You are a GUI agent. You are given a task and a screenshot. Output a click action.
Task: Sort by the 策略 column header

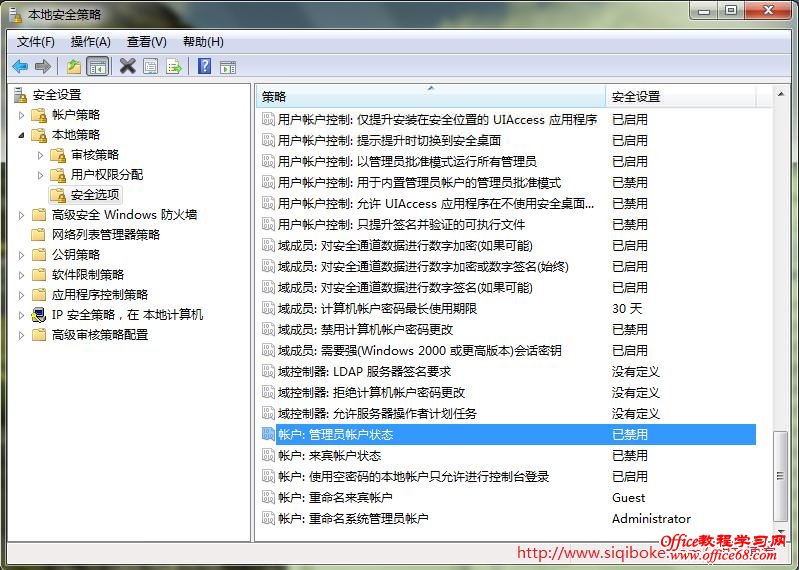tap(431, 96)
